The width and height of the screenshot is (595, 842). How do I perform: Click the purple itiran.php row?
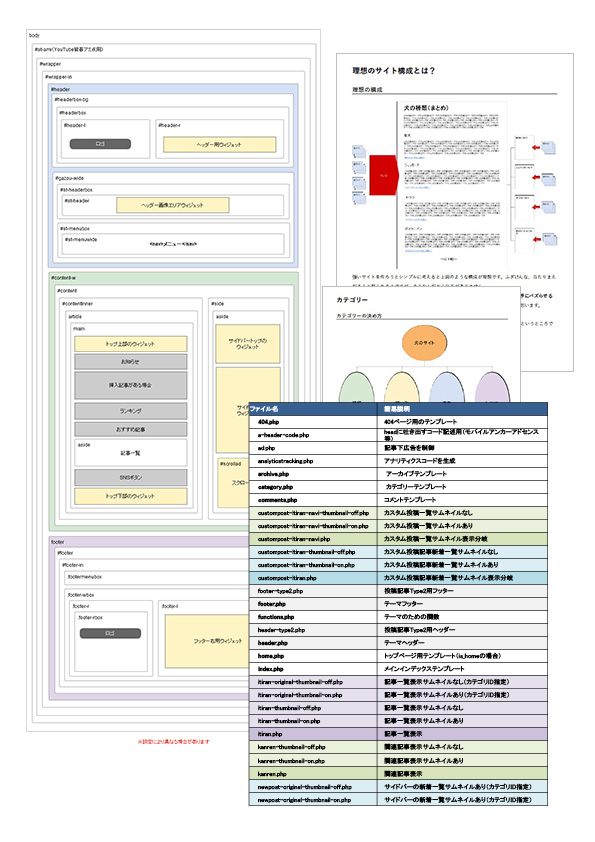click(x=398, y=734)
